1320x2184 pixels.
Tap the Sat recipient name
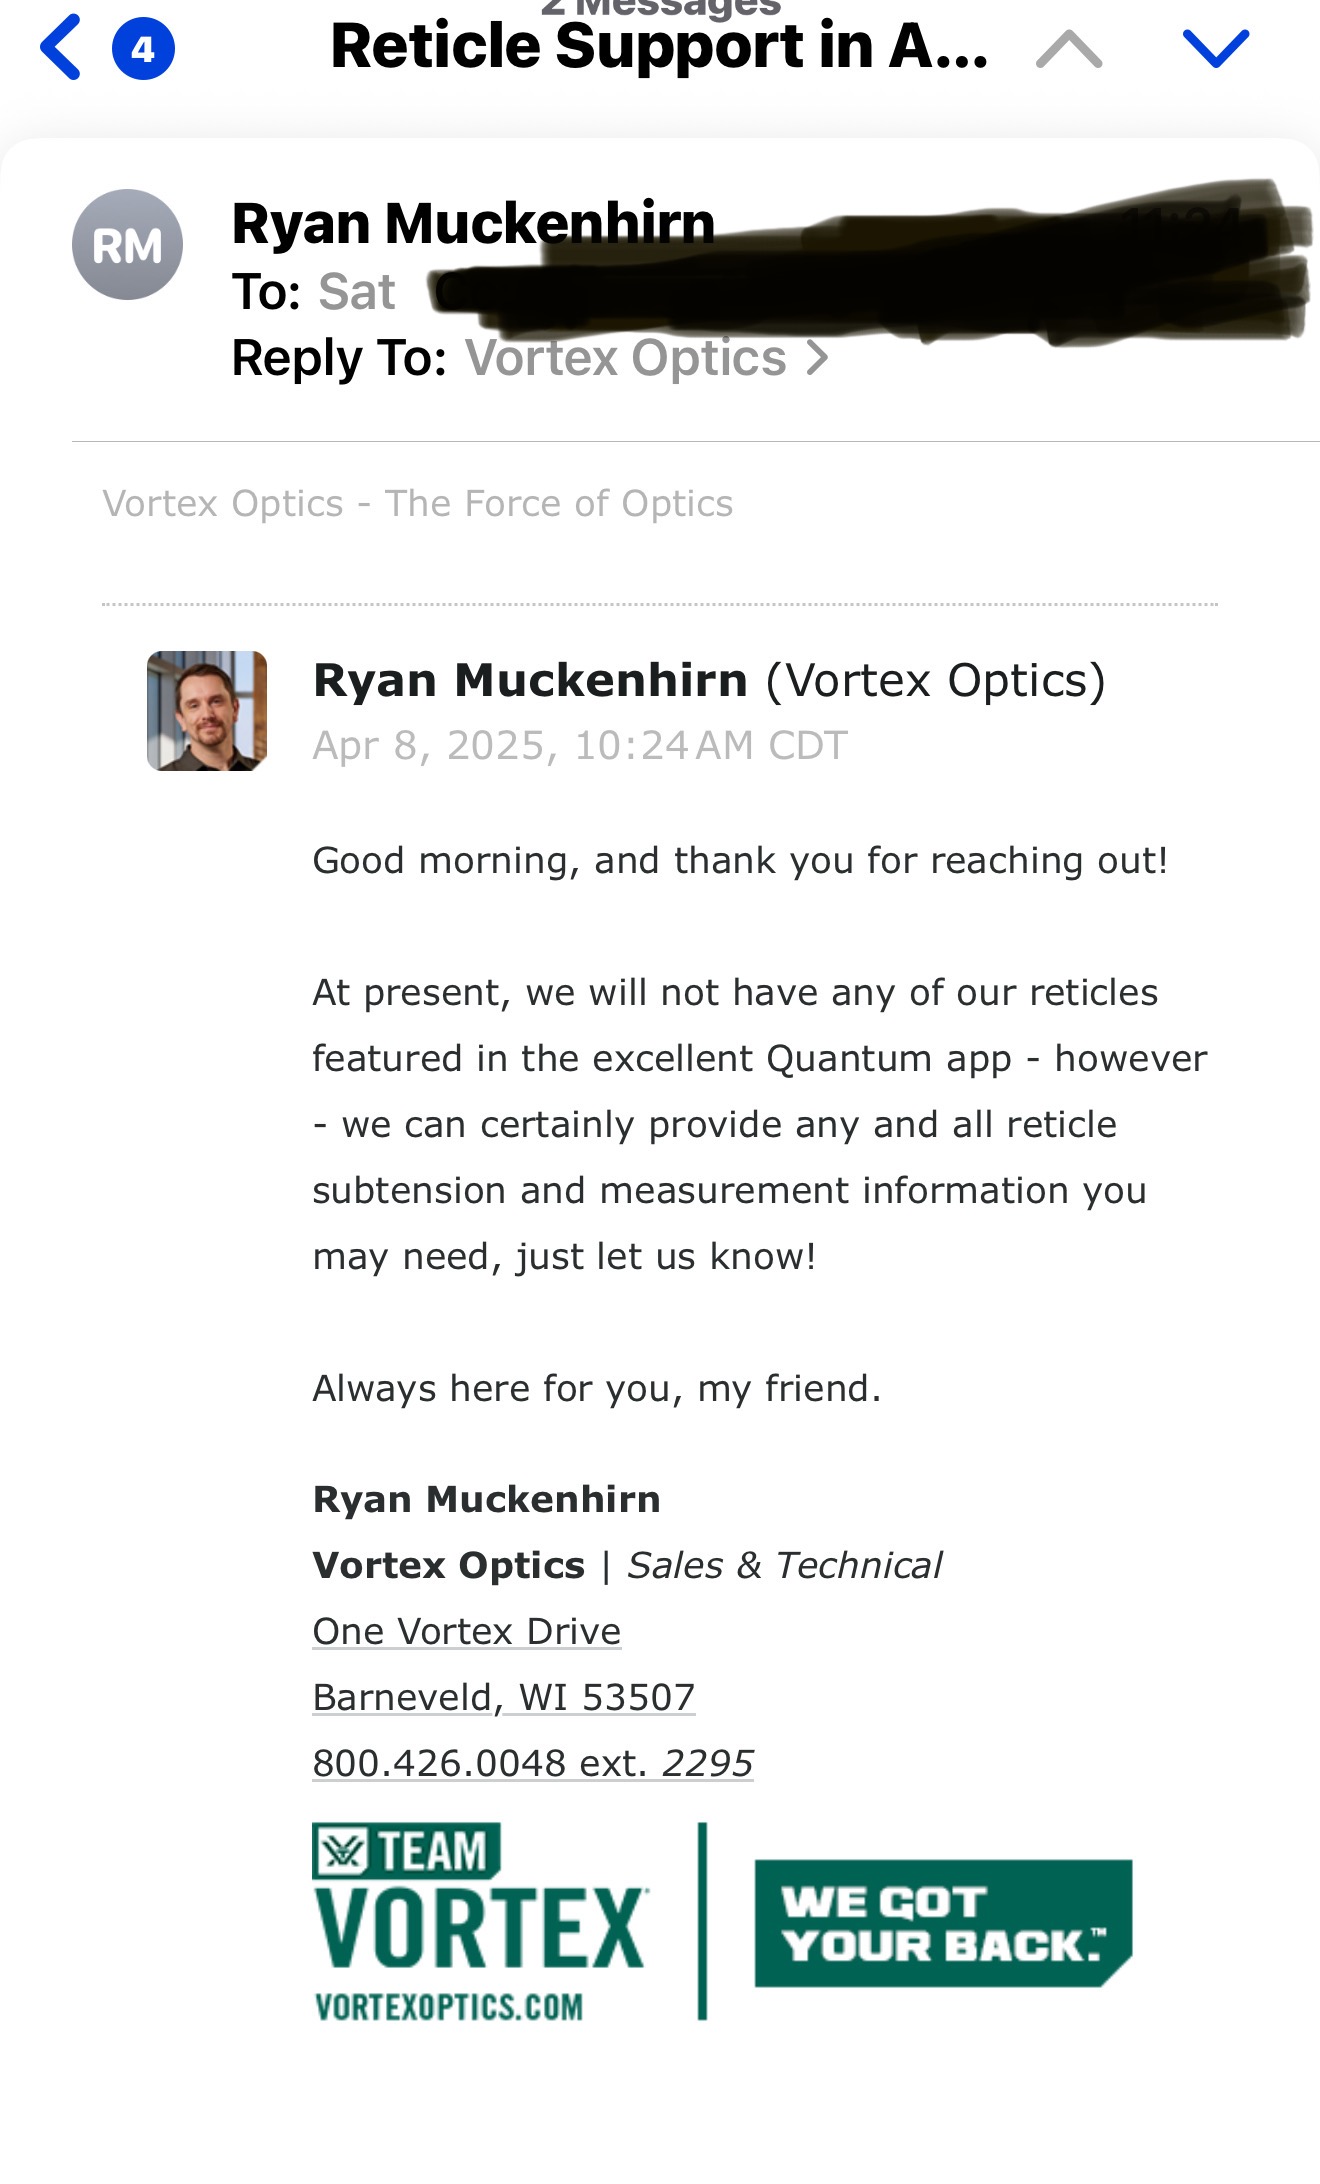[356, 292]
